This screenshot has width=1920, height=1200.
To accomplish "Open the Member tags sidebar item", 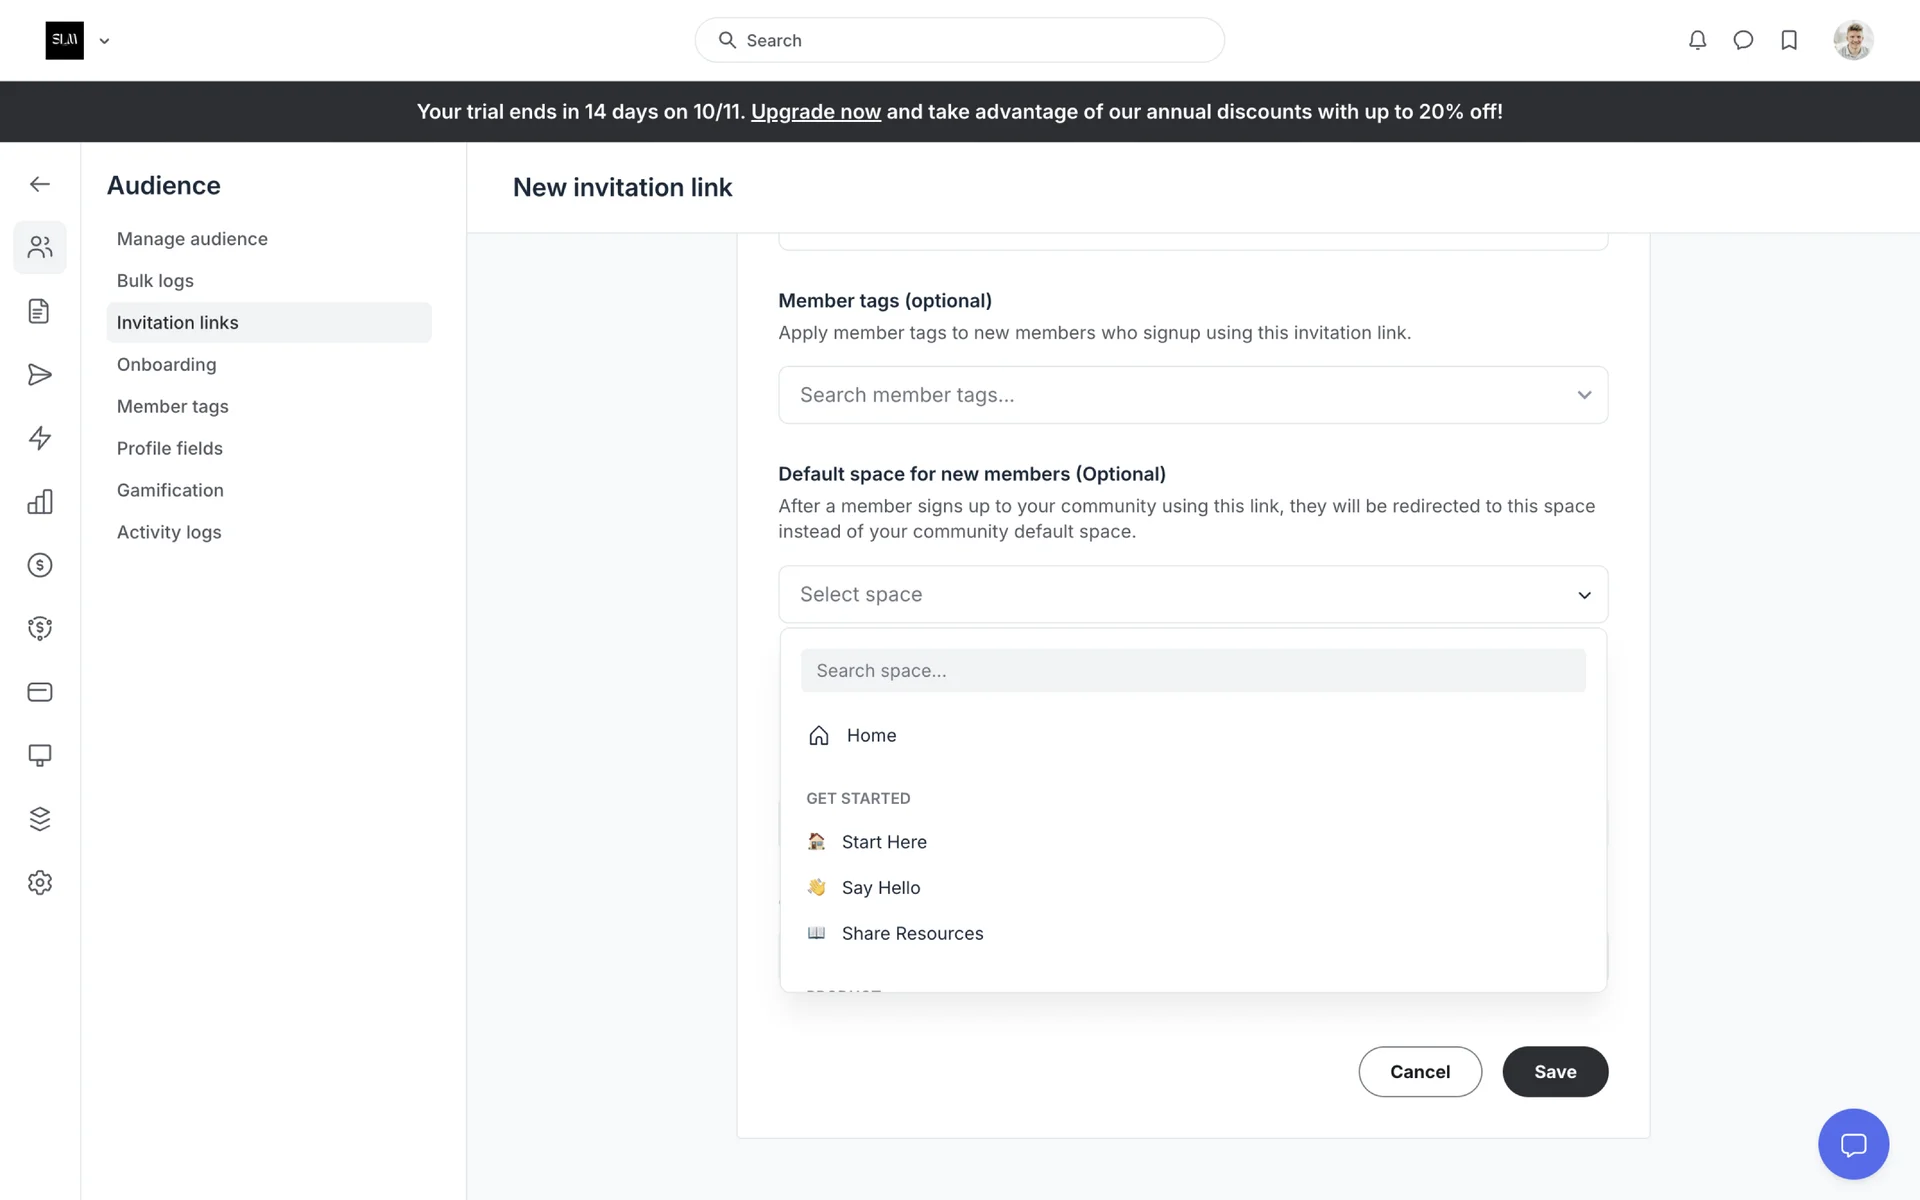I will click(x=173, y=406).
